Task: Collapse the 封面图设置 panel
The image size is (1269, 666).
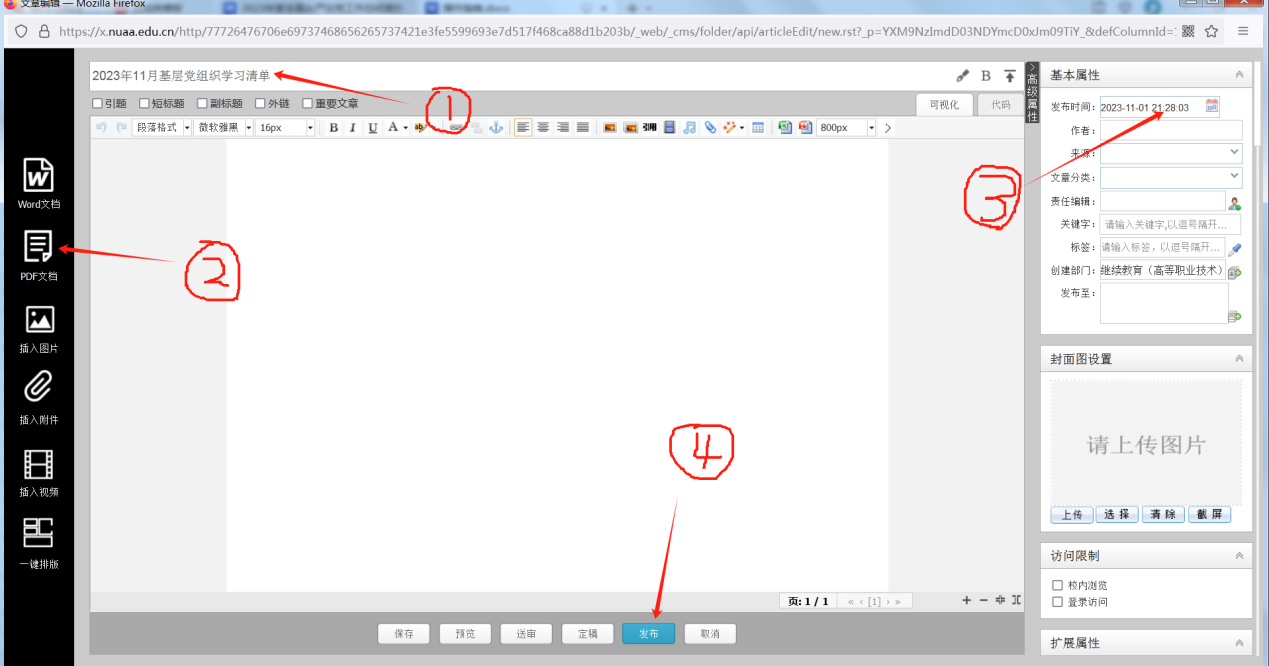Action: pos(1239,358)
